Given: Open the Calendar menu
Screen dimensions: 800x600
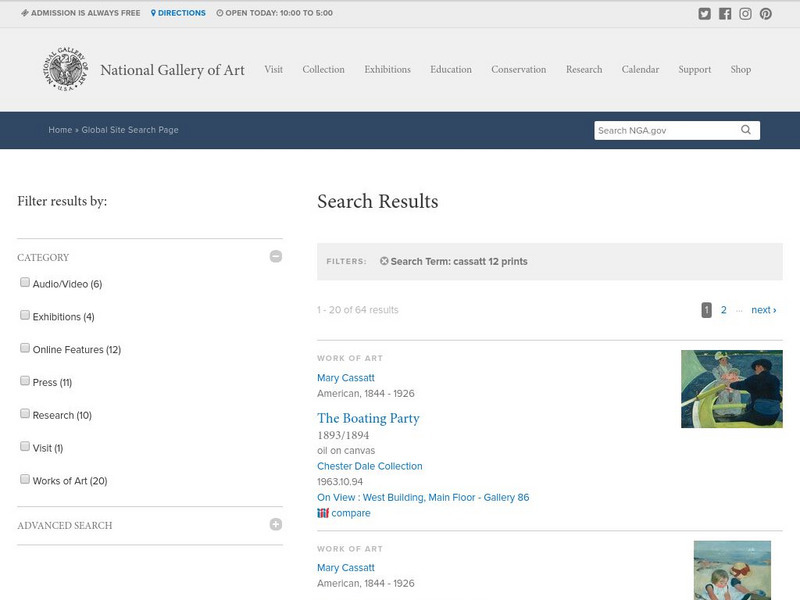Looking at the screenshot, I should pyautogui.click(x=640, y=69).
